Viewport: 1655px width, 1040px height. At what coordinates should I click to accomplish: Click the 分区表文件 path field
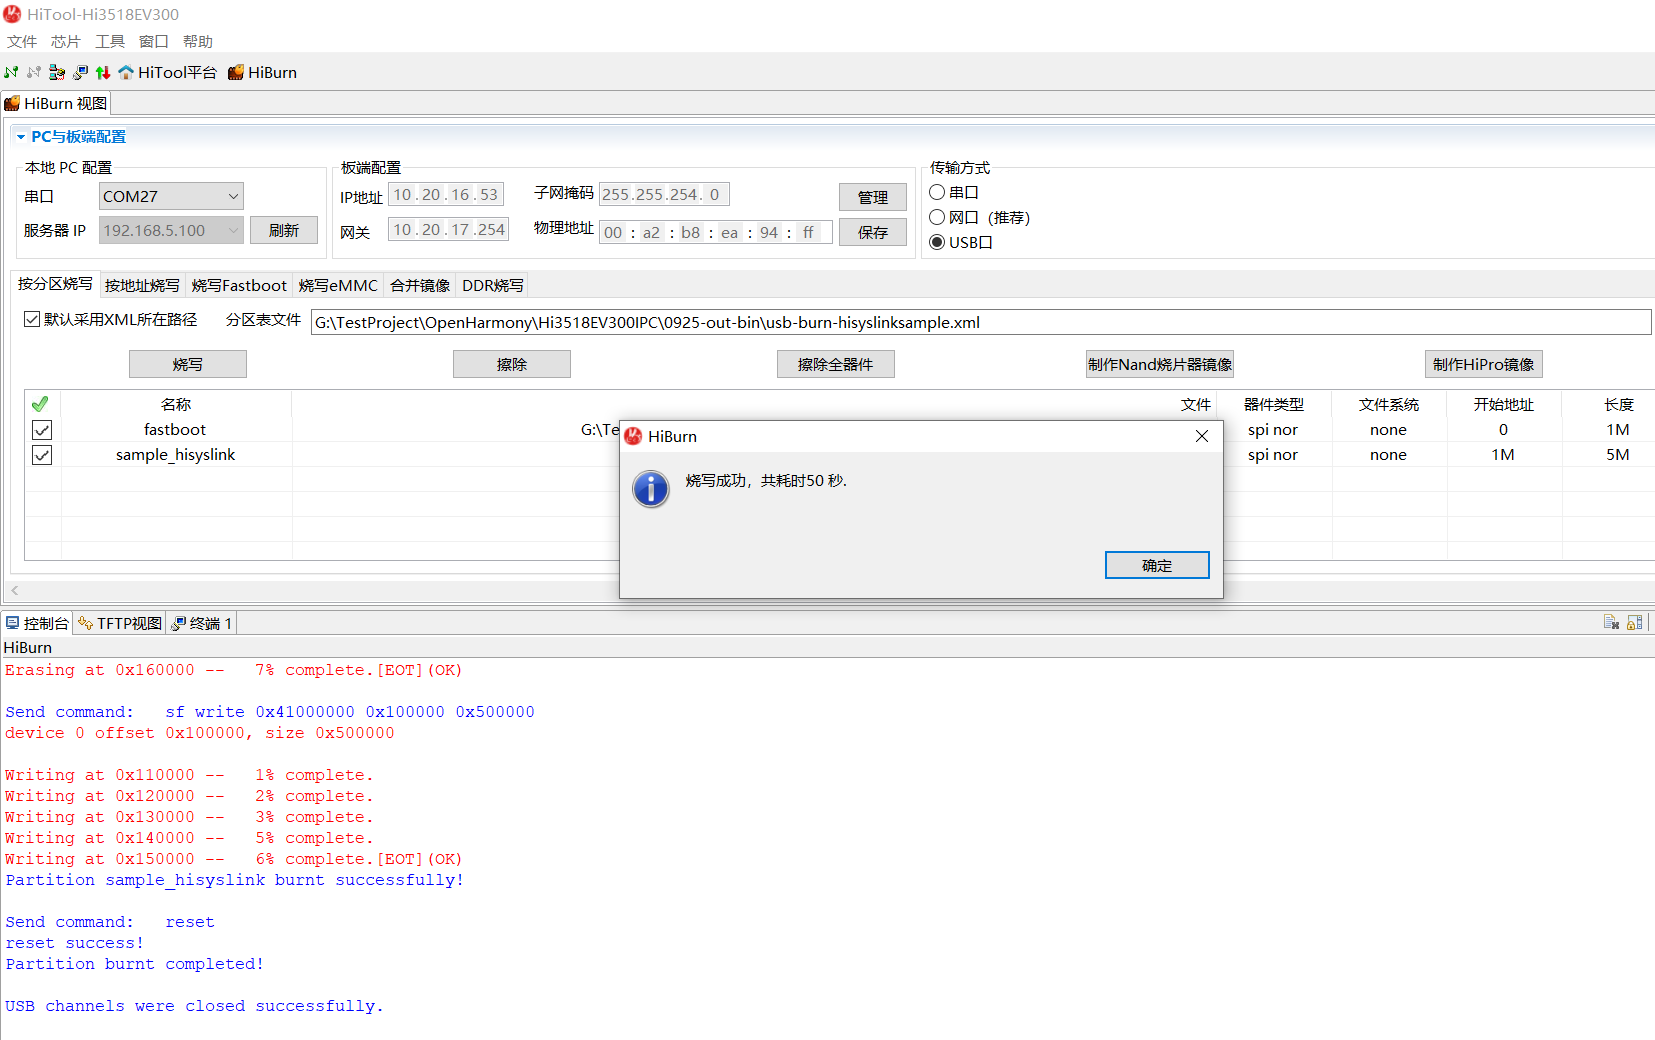[x=981, y=322]
